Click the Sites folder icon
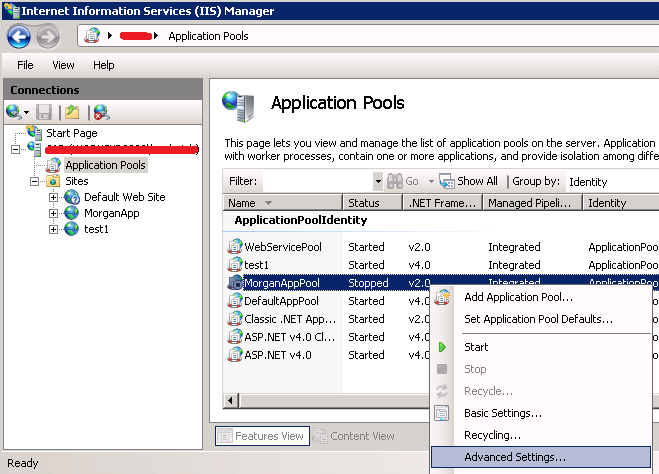Screen dimensions: 659x474 tap(53, 181)
